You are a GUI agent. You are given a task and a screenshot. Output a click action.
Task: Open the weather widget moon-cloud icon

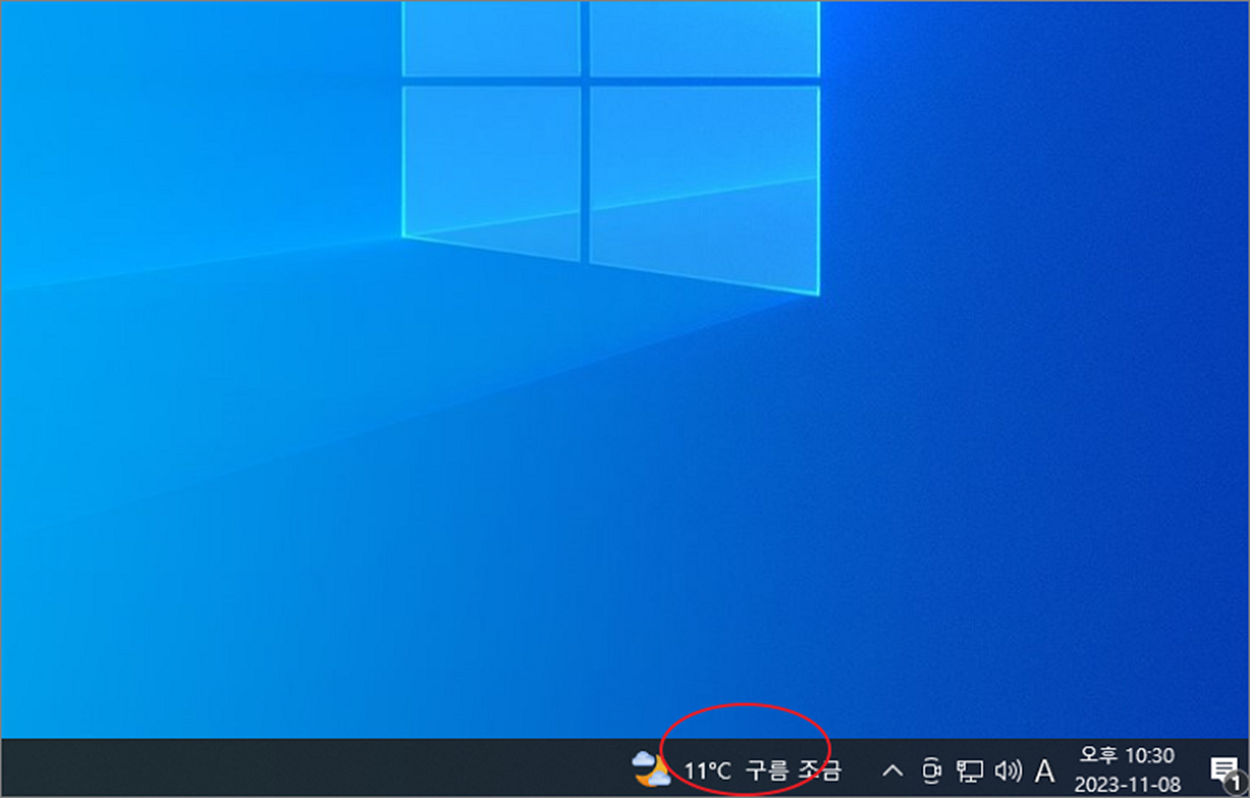[x=652, y=769]
